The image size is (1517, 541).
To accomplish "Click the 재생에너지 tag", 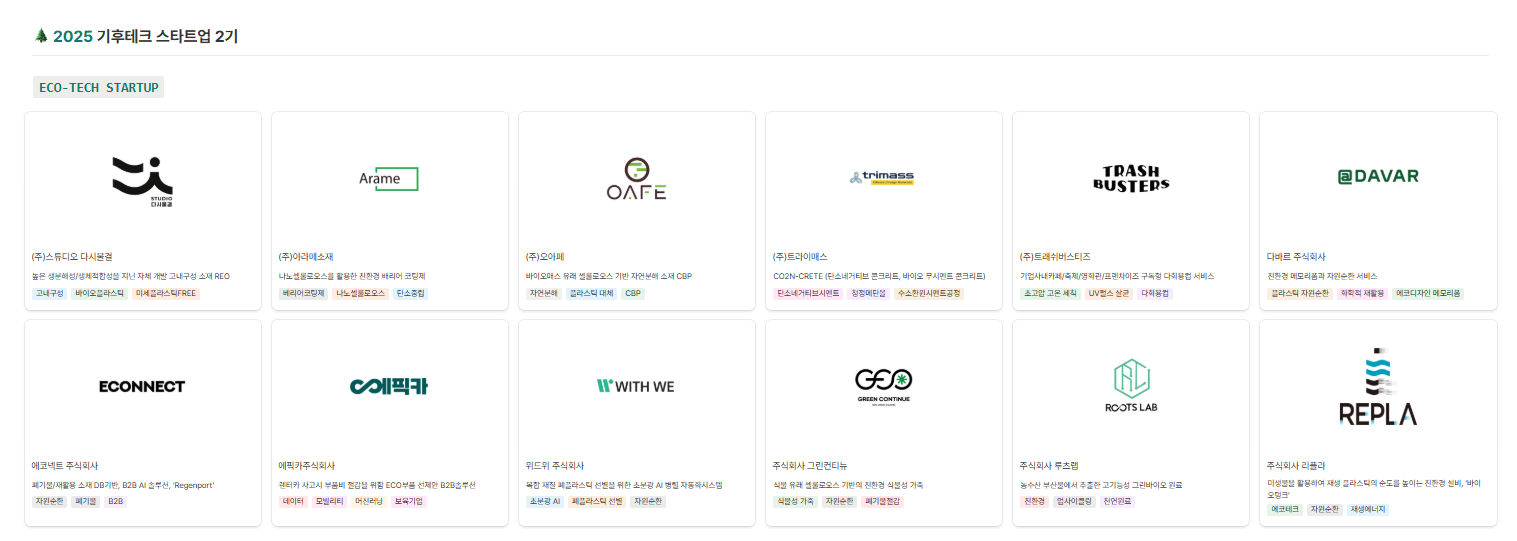I will pos(1368,509).
